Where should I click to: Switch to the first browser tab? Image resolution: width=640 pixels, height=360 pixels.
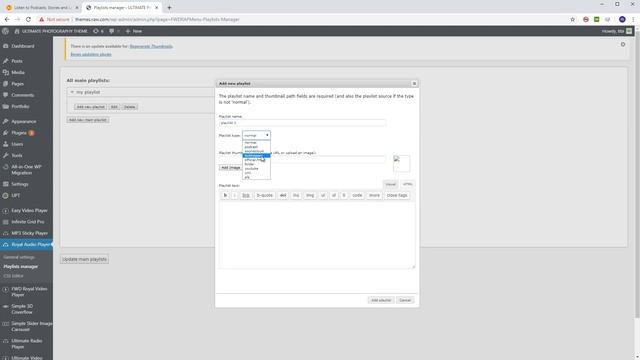42,7
